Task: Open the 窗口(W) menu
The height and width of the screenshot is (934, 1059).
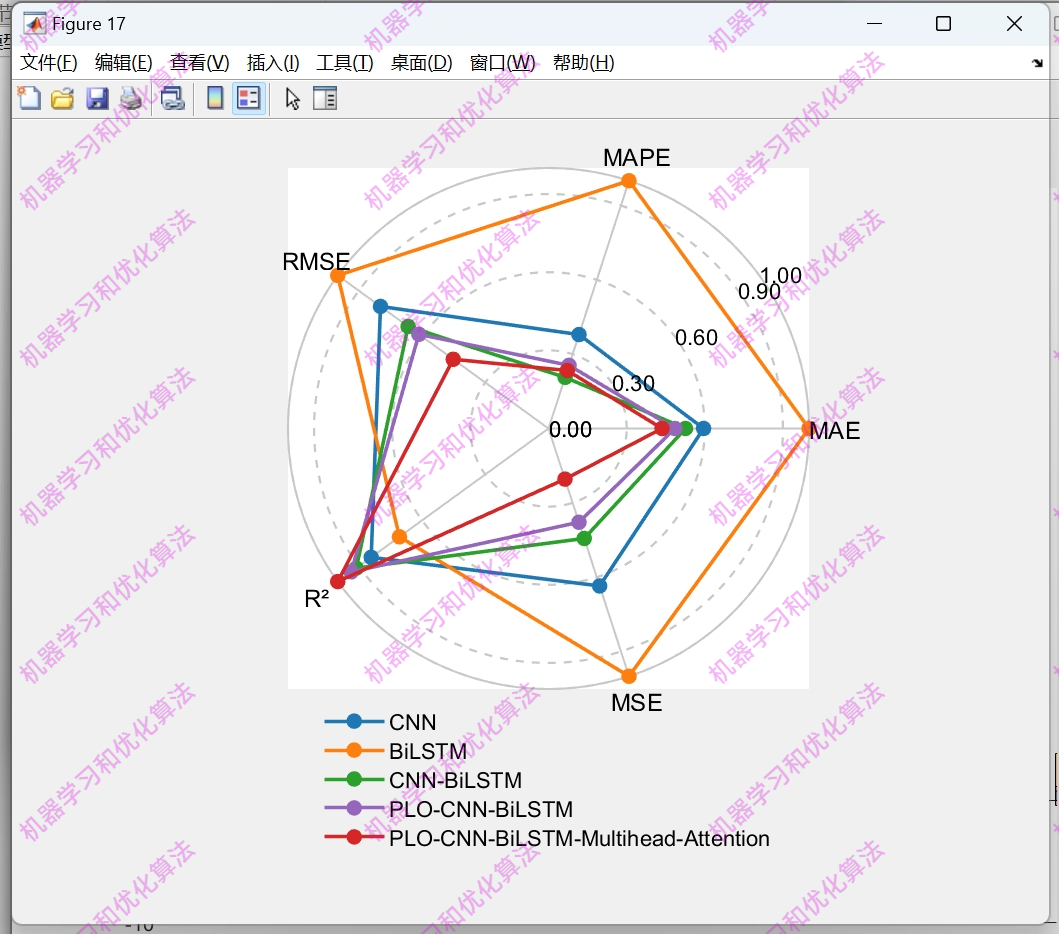Action: 502,63
